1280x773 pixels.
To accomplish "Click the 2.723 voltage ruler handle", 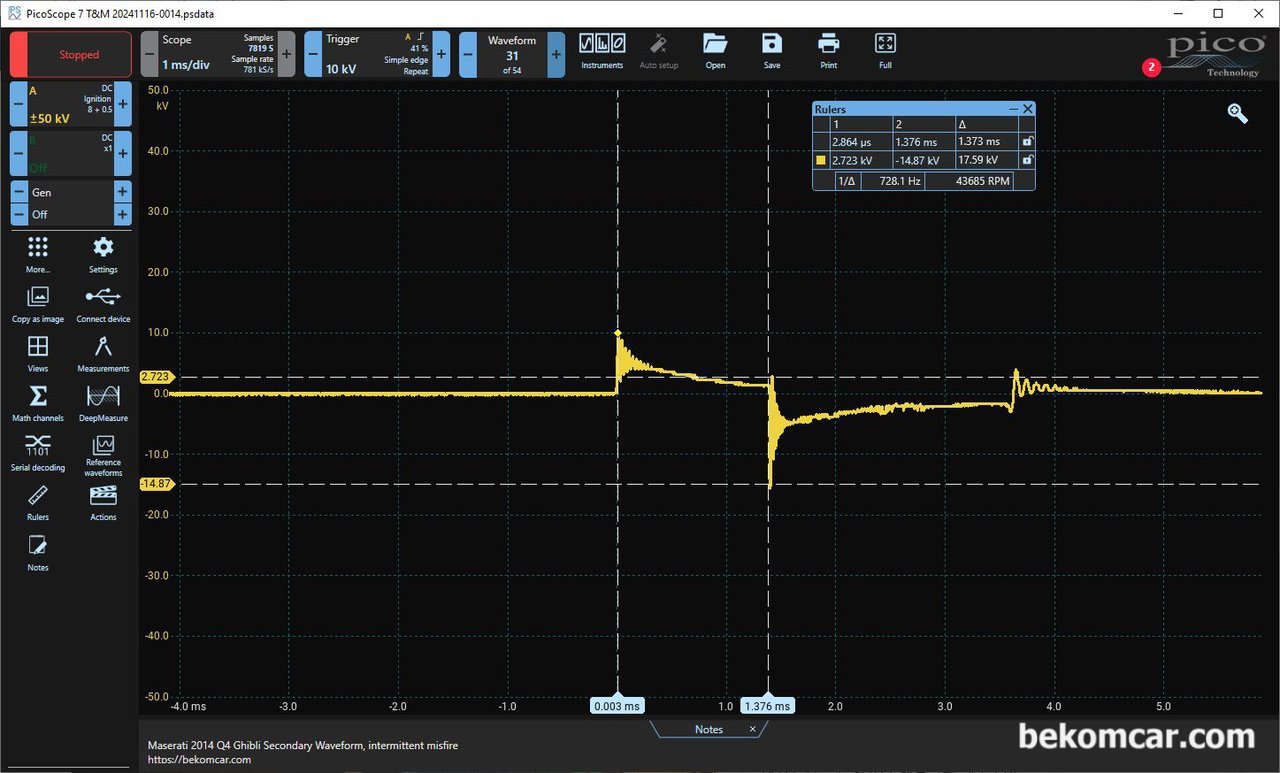I will coord(157,377).
